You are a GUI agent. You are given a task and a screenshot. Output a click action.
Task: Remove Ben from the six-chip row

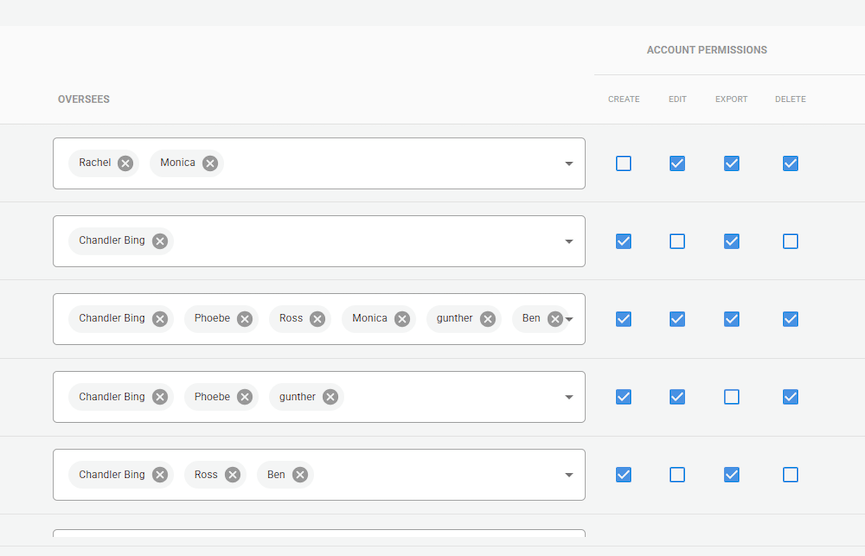[x=555, y=319]
